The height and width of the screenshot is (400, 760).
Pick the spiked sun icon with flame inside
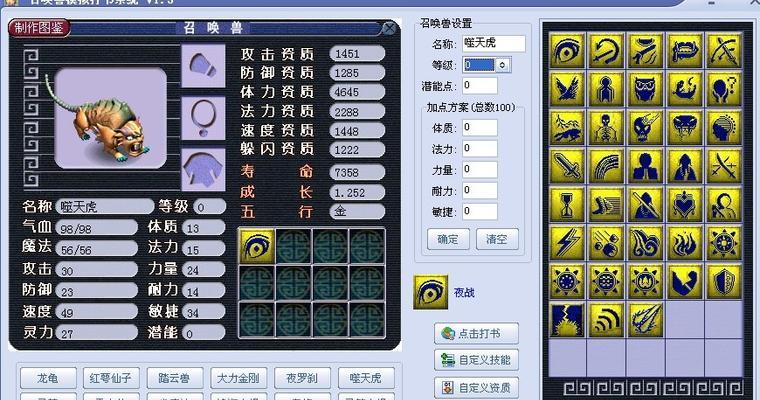[x=645, y=281]
